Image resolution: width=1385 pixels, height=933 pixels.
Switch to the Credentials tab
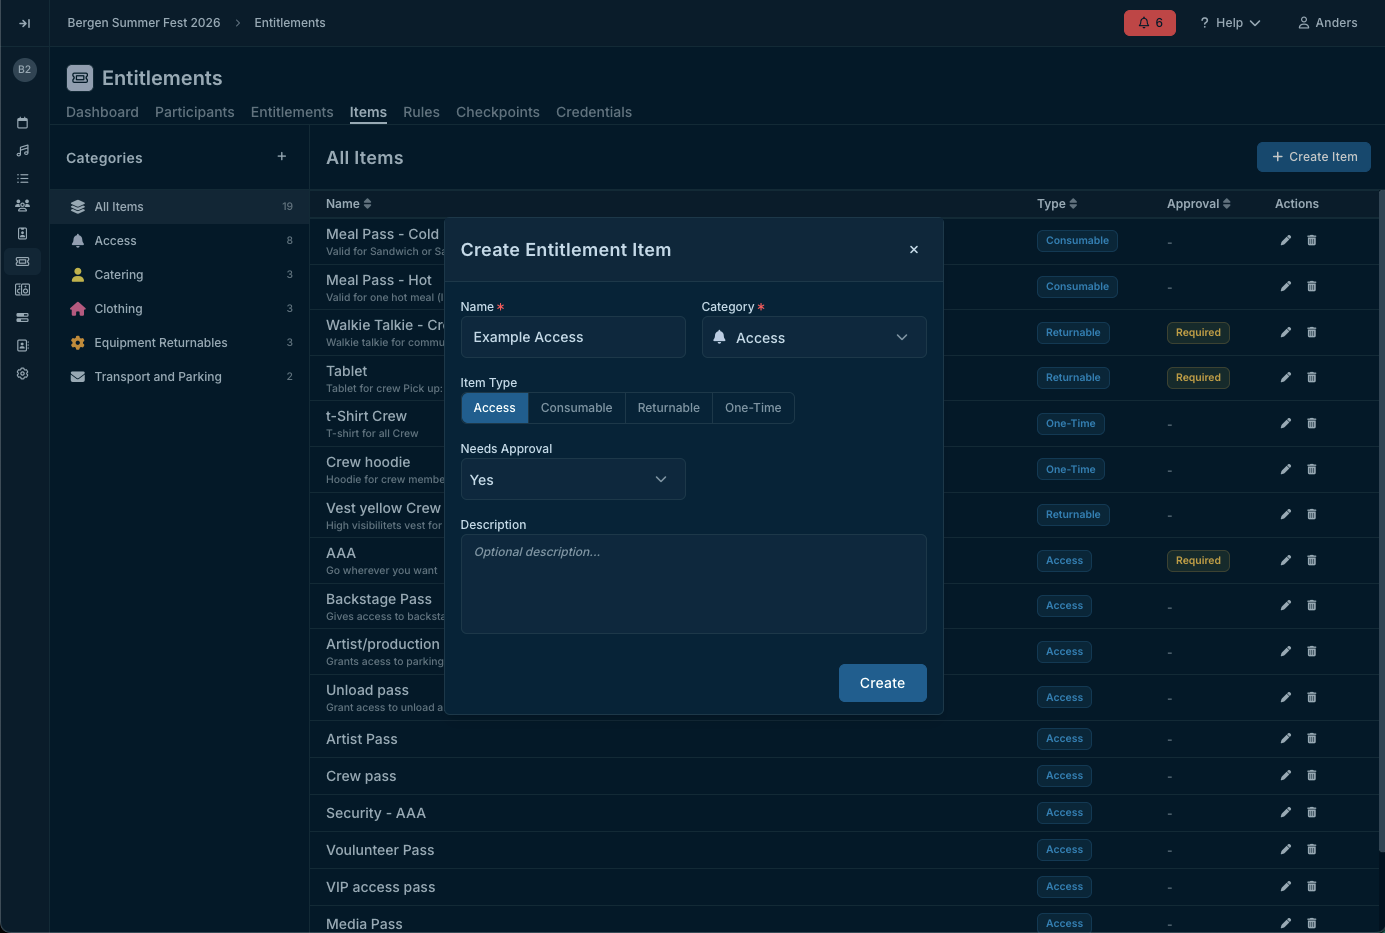click(594, 112)
